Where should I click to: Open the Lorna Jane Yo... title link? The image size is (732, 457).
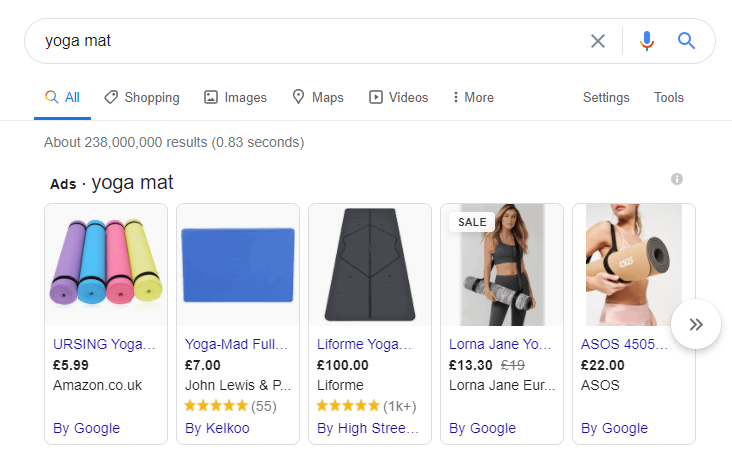pos(500,344)
